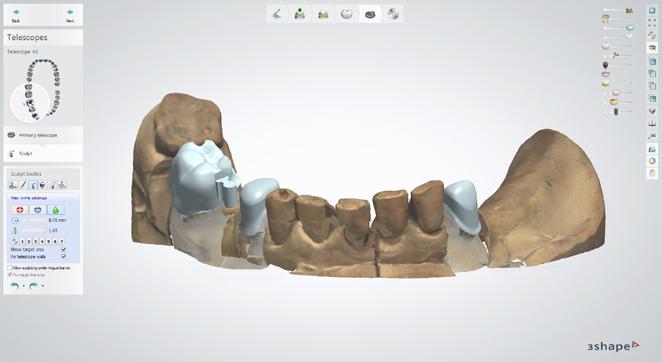Open the color wheel icon in right toolbar
662x362 pixels.
tap(652, 161)
